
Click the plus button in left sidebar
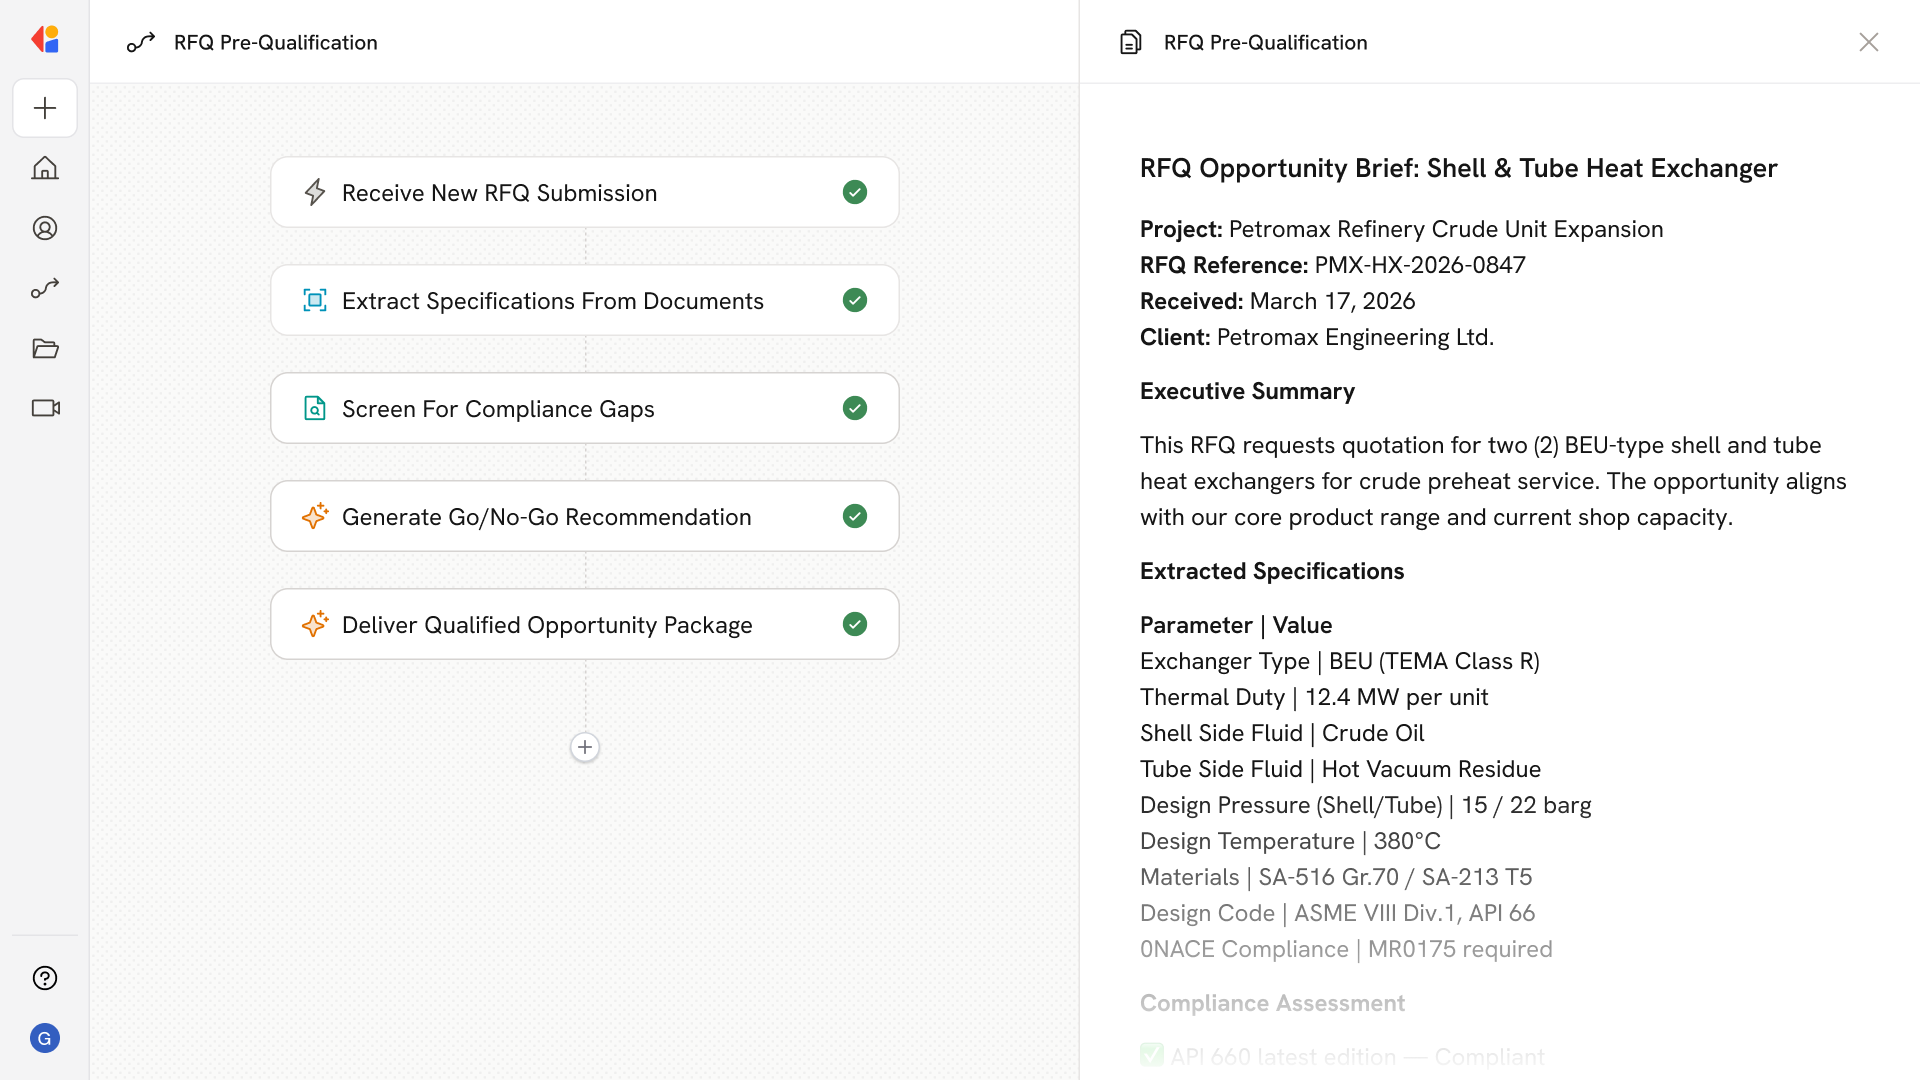click(45, 108)
